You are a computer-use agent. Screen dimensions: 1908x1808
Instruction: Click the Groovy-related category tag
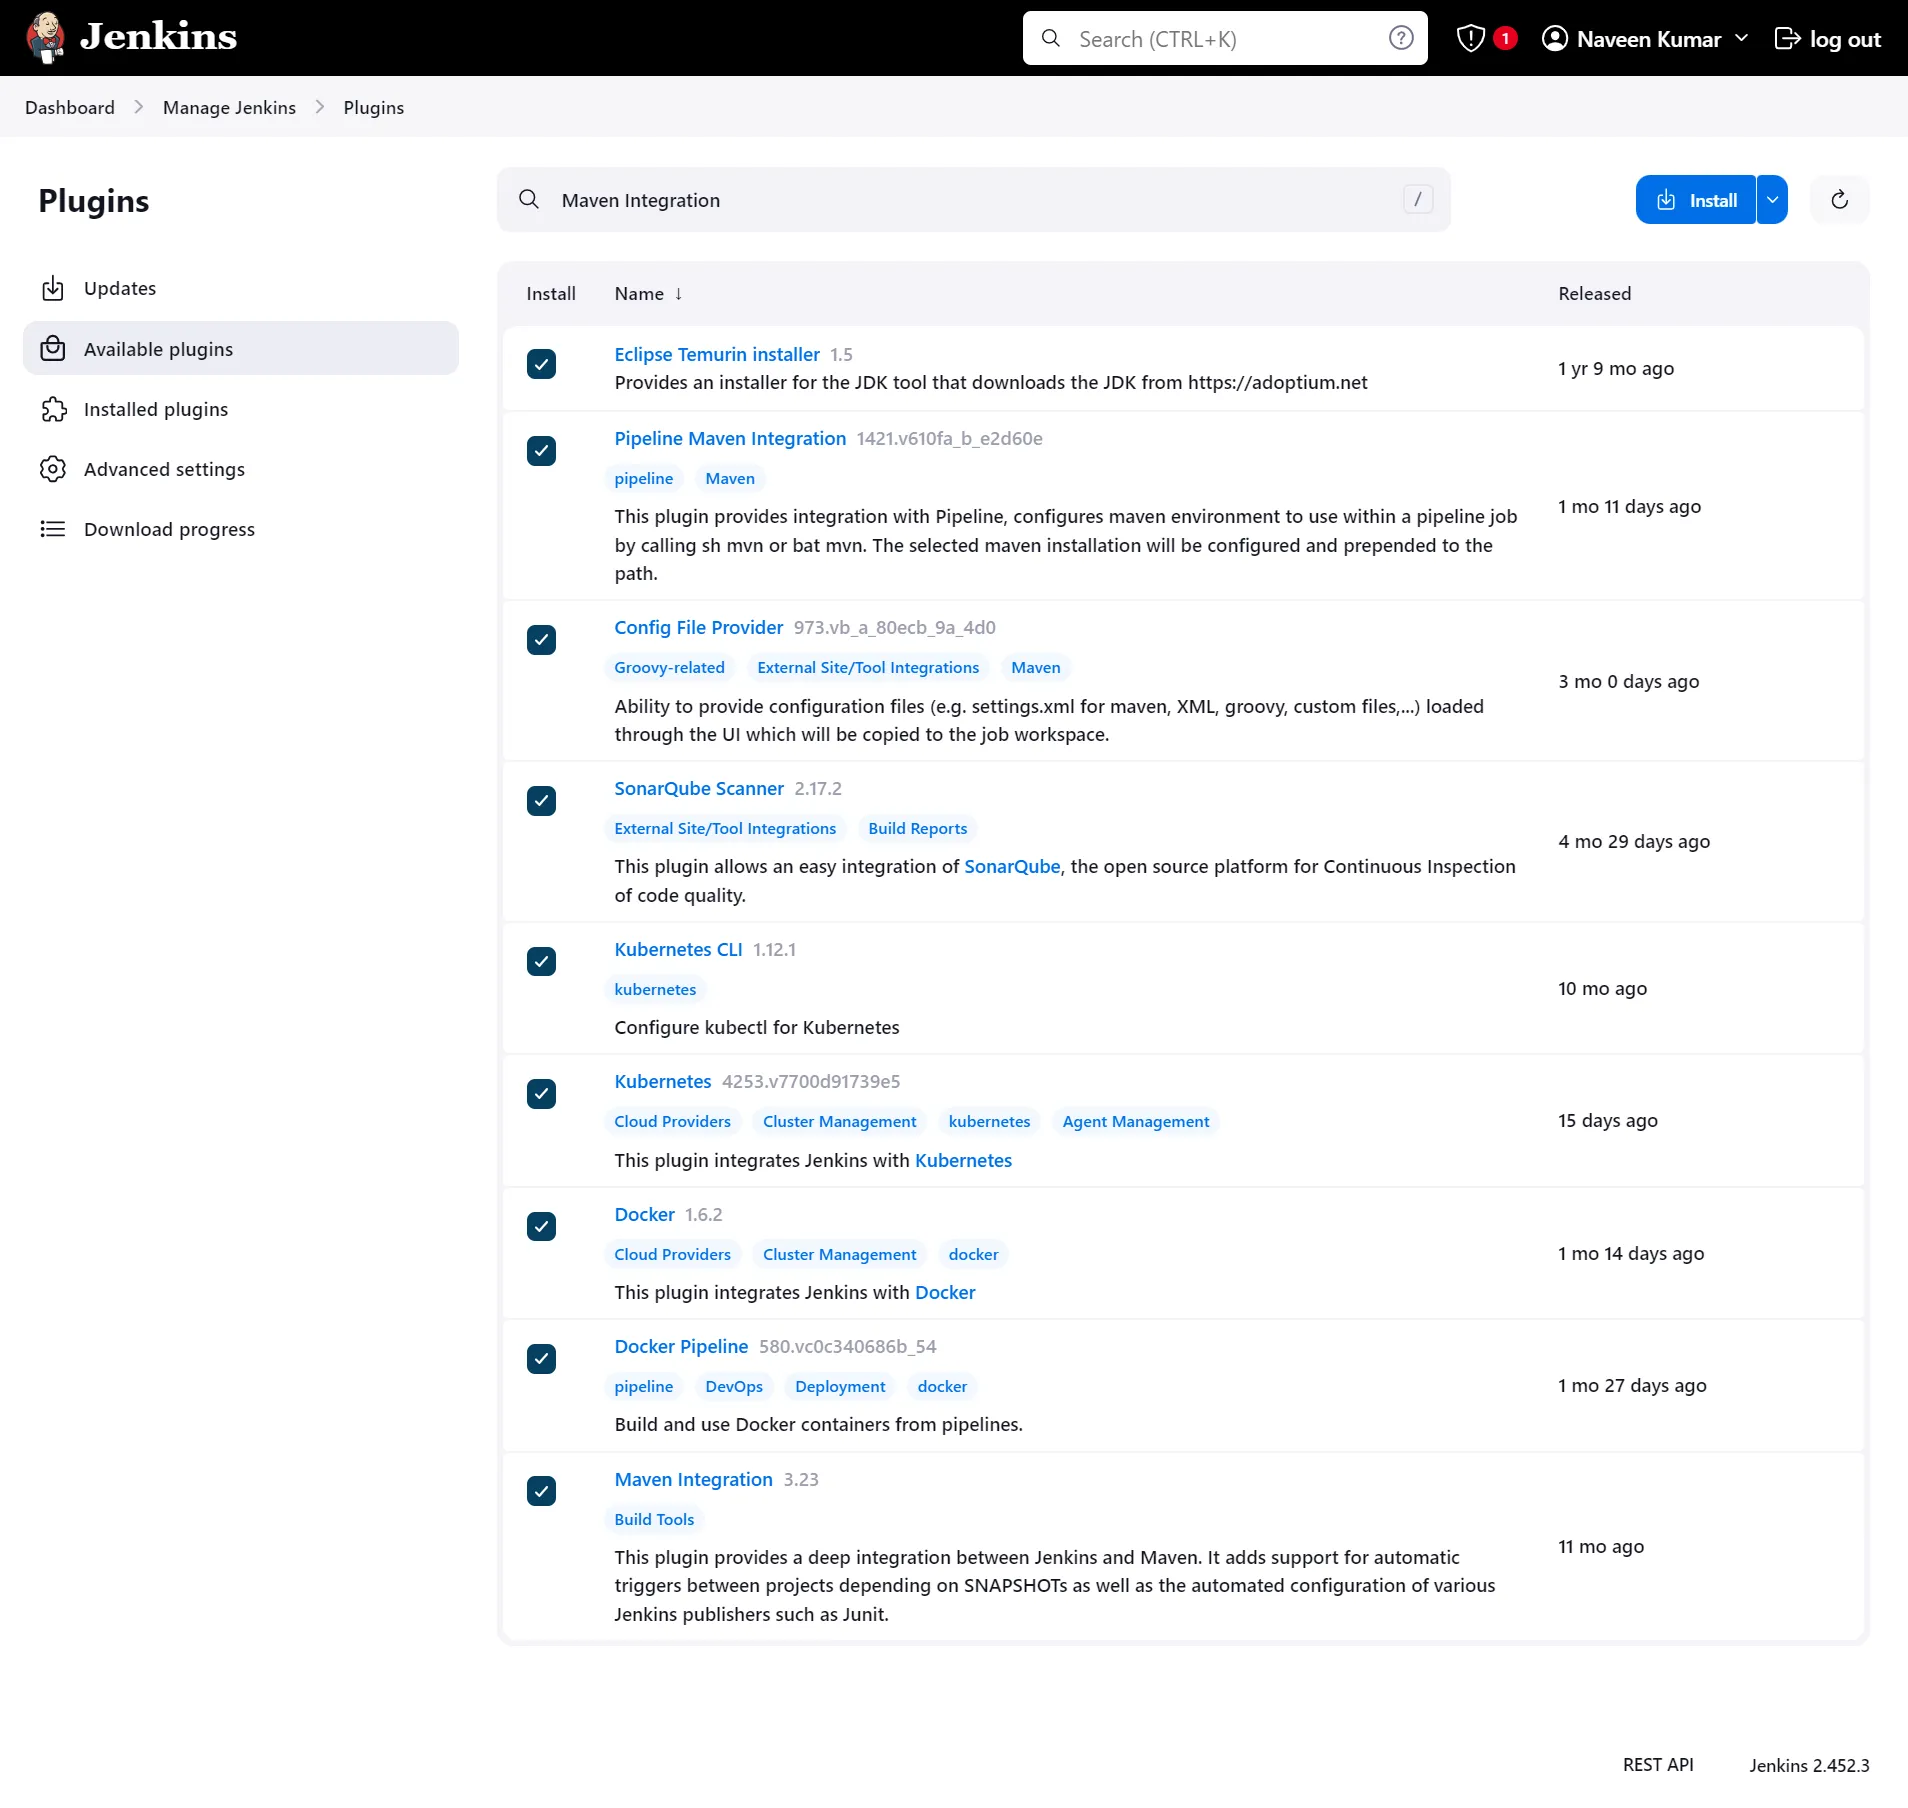(669, 667)
